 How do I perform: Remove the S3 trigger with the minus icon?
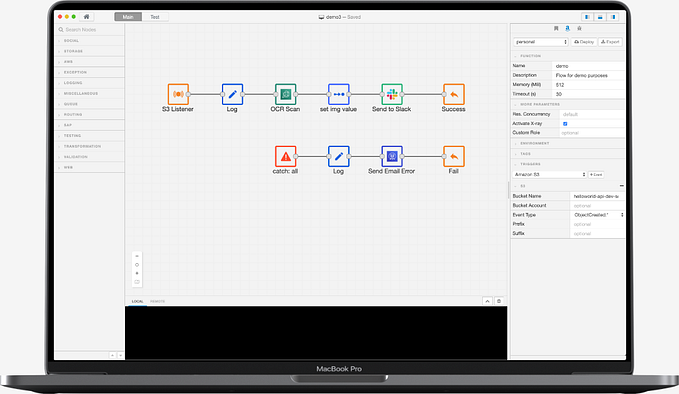click(621, 186)
